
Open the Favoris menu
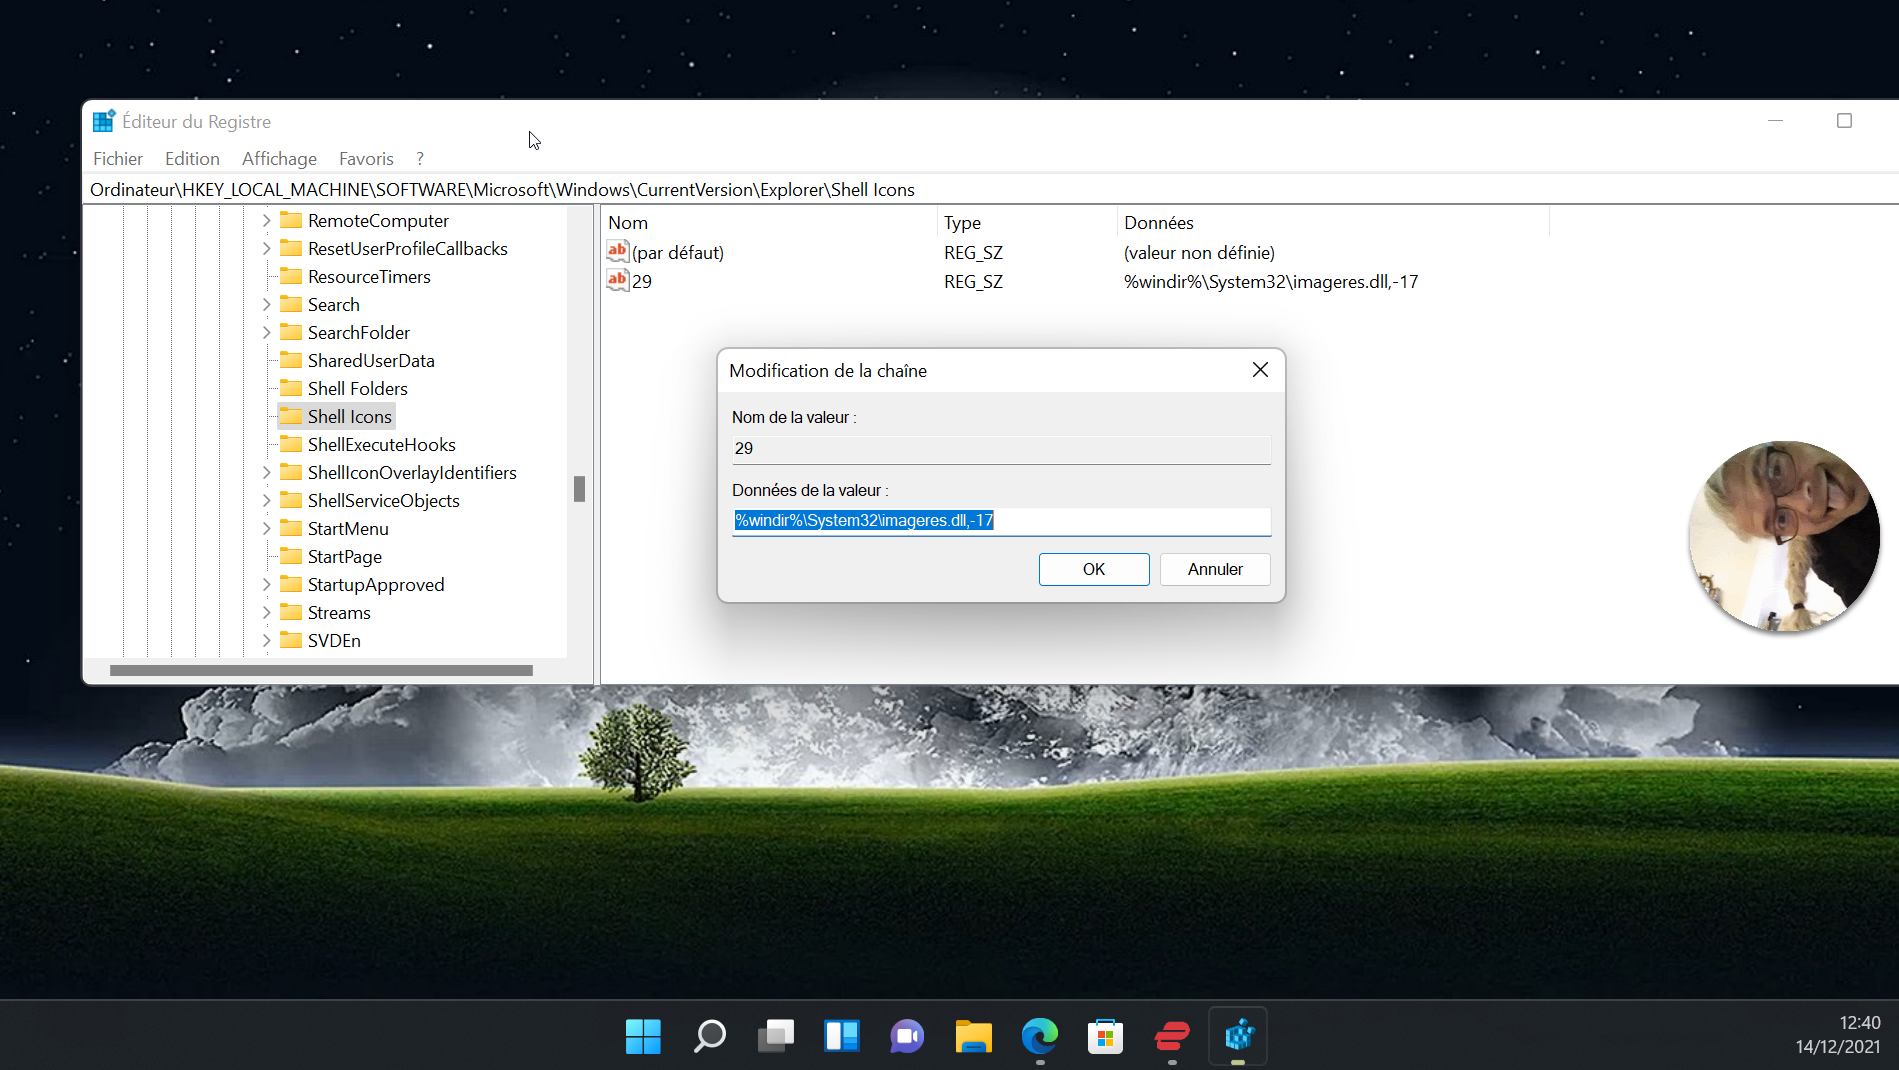point(366,158)
